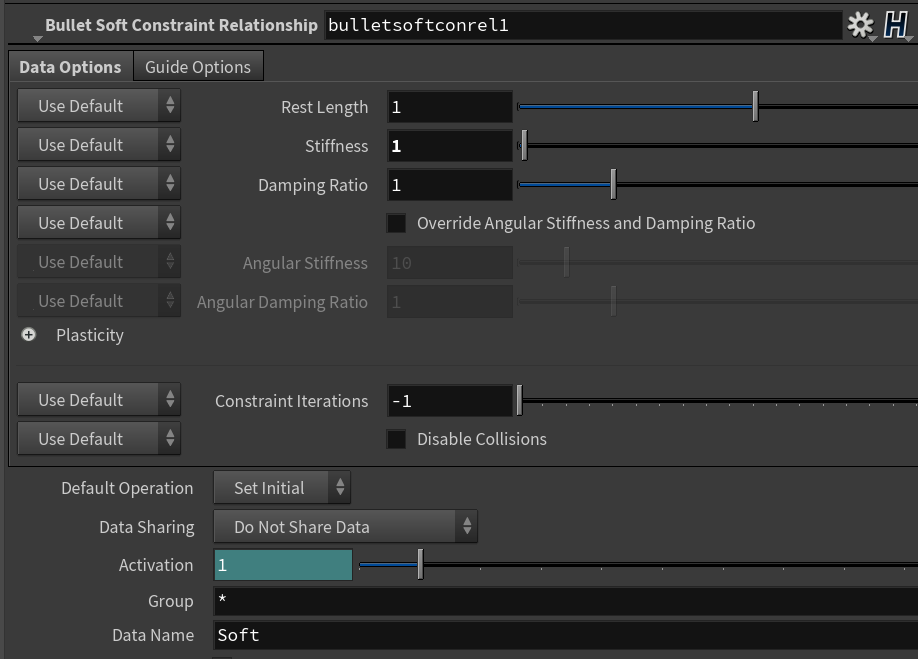Enable the Disable Collisions checkbox
918x659 pixels.
[x=396, y=439]
